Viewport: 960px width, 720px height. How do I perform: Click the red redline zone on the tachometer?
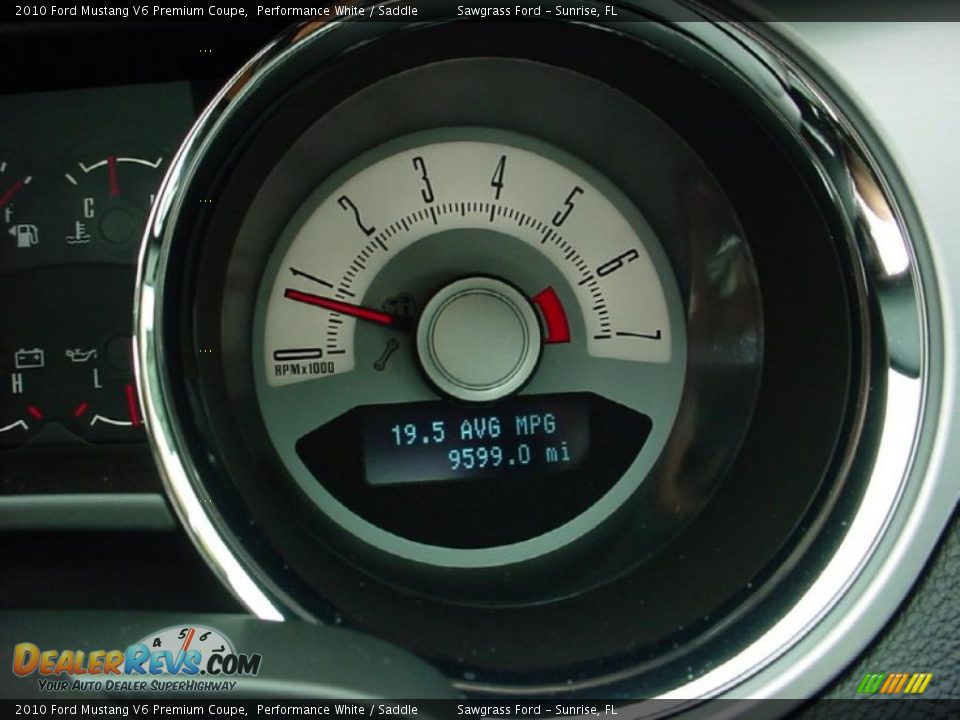point(552,316)
